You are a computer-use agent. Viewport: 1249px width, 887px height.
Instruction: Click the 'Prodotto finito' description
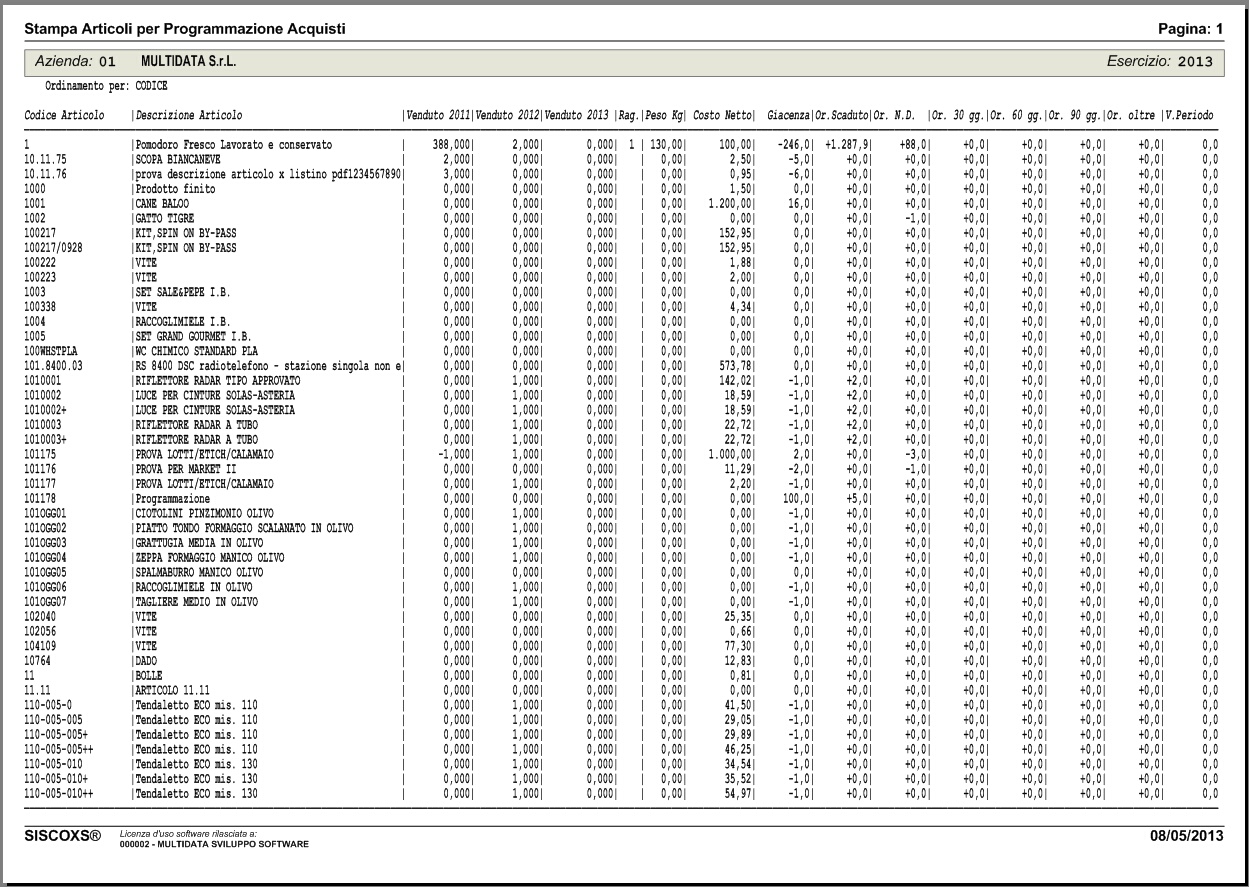175,189
